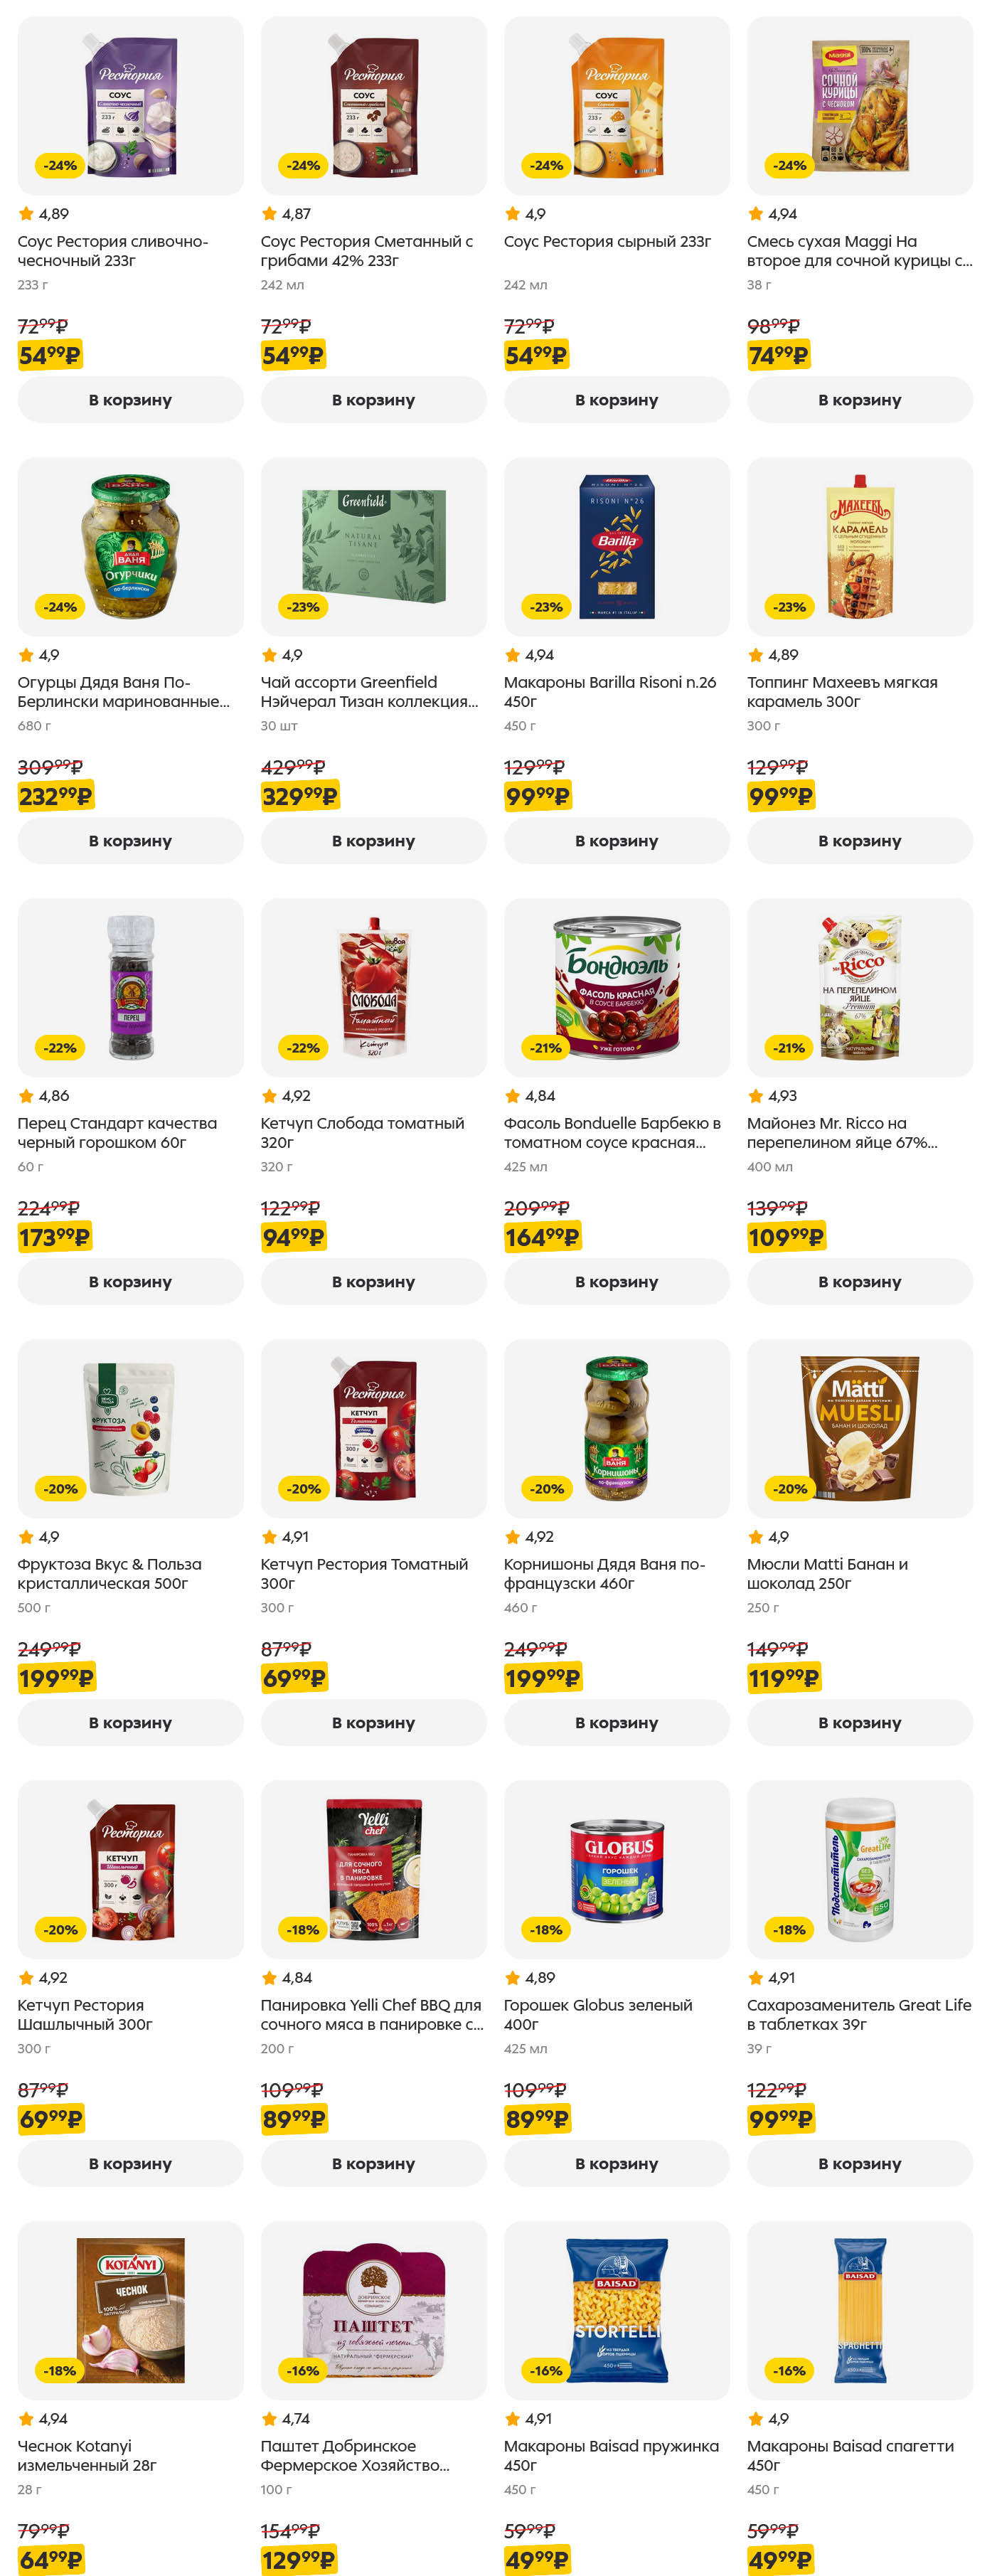Add Огурцы Дядя Ваня По-Берлински to cart

[130, 841]
